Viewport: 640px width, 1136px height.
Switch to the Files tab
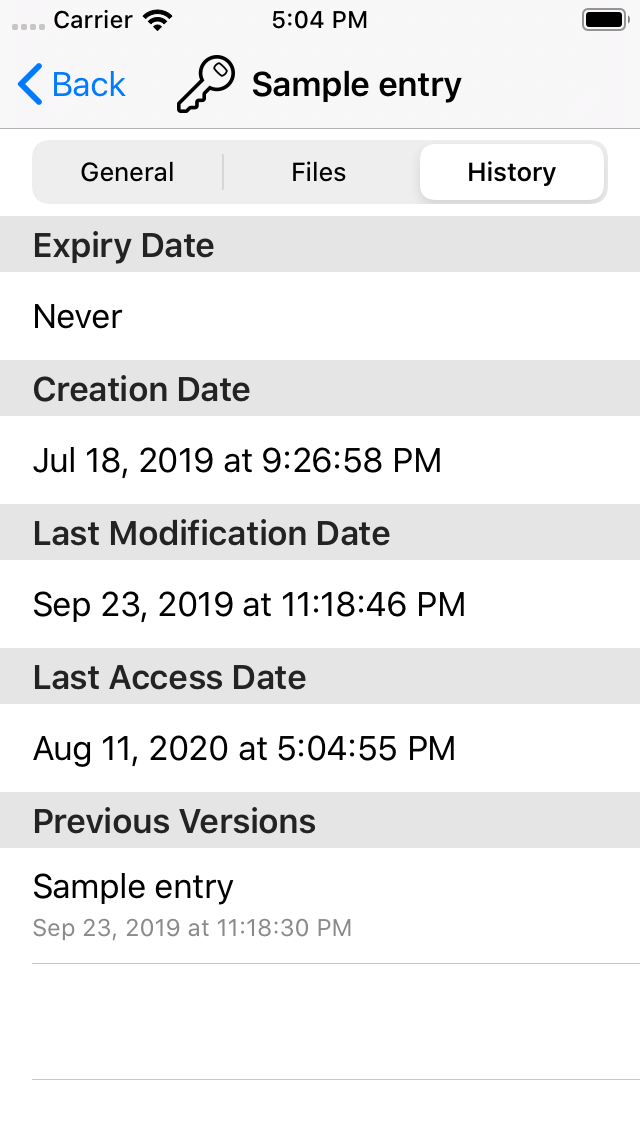(318, 172)
